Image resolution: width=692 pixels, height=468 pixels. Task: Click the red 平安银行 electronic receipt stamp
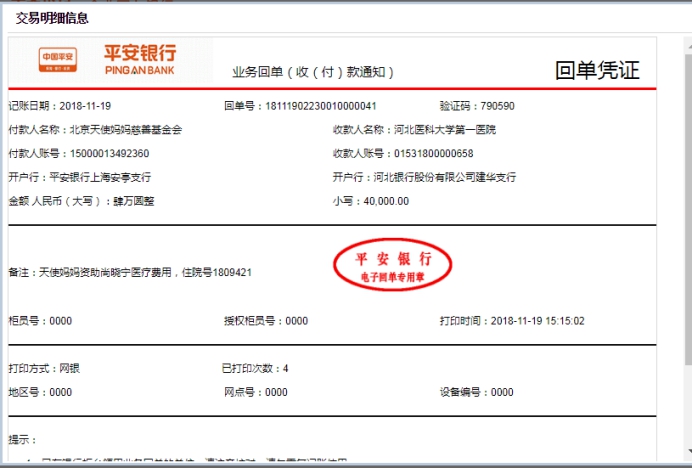392,265
